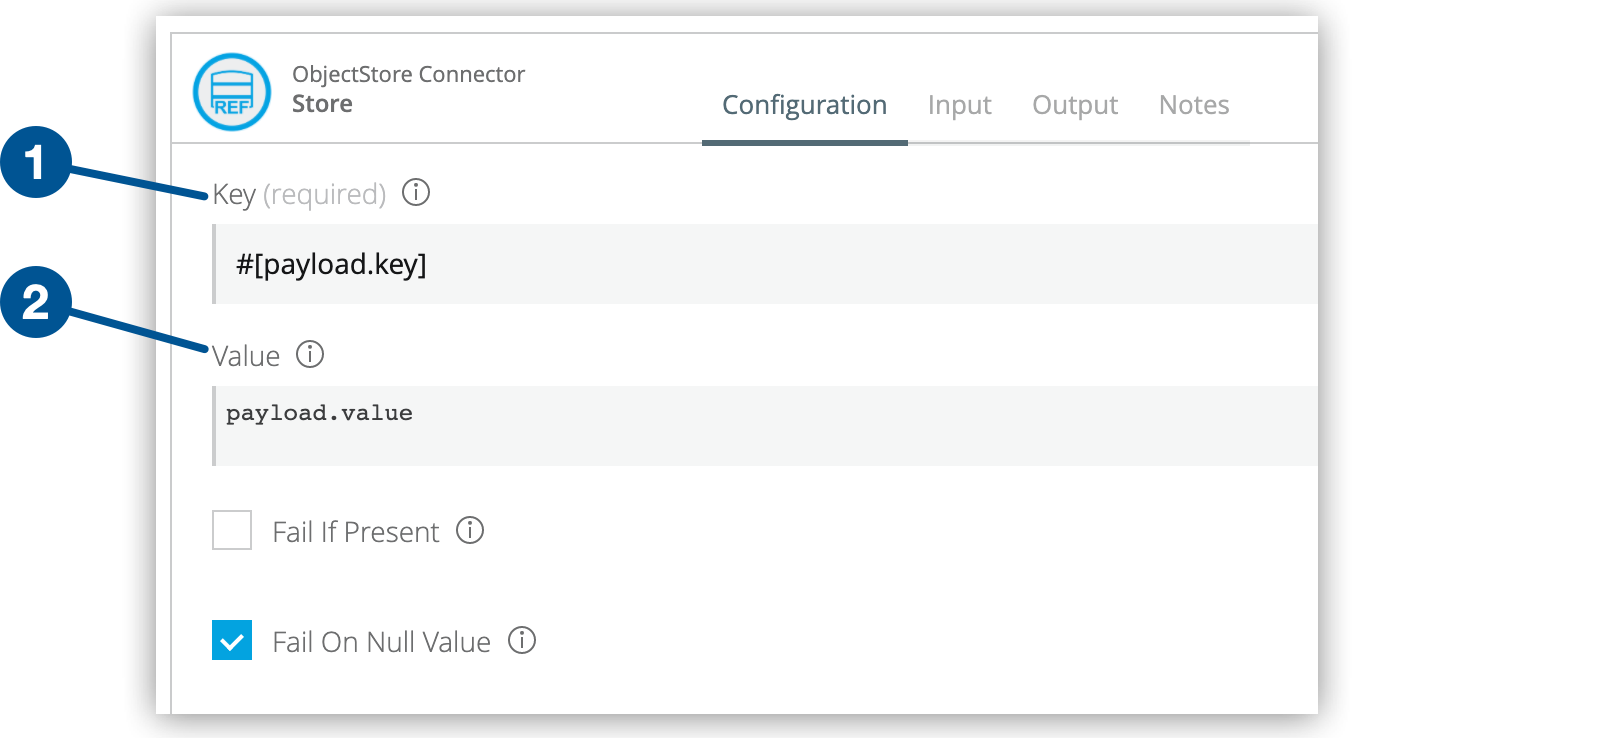The width and height of the screenshot is (1598, 738).
Task: Click the info icon beside Value
Action: pyautogui.click(x=310, y=354)
